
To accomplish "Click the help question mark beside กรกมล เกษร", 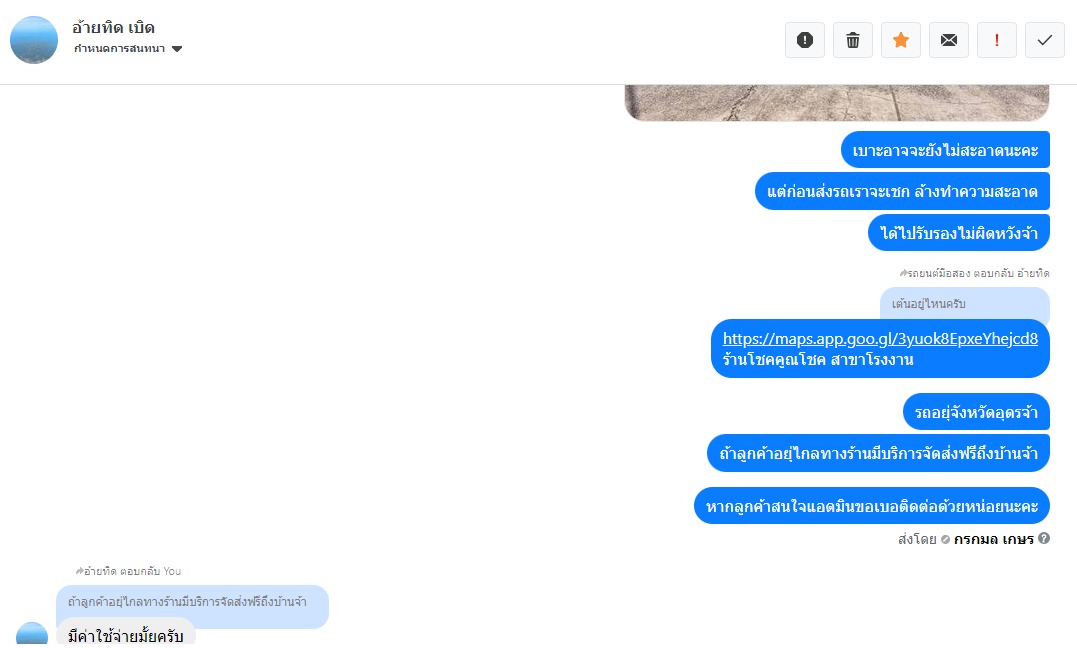I will coord(1044,538).
